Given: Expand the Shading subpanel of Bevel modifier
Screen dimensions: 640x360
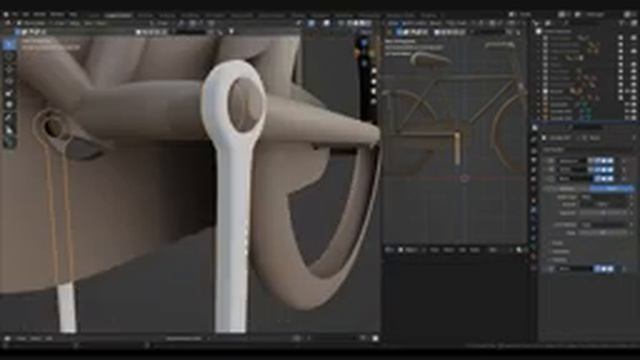Looking at the screenshot, I should [x=559, y=260].
